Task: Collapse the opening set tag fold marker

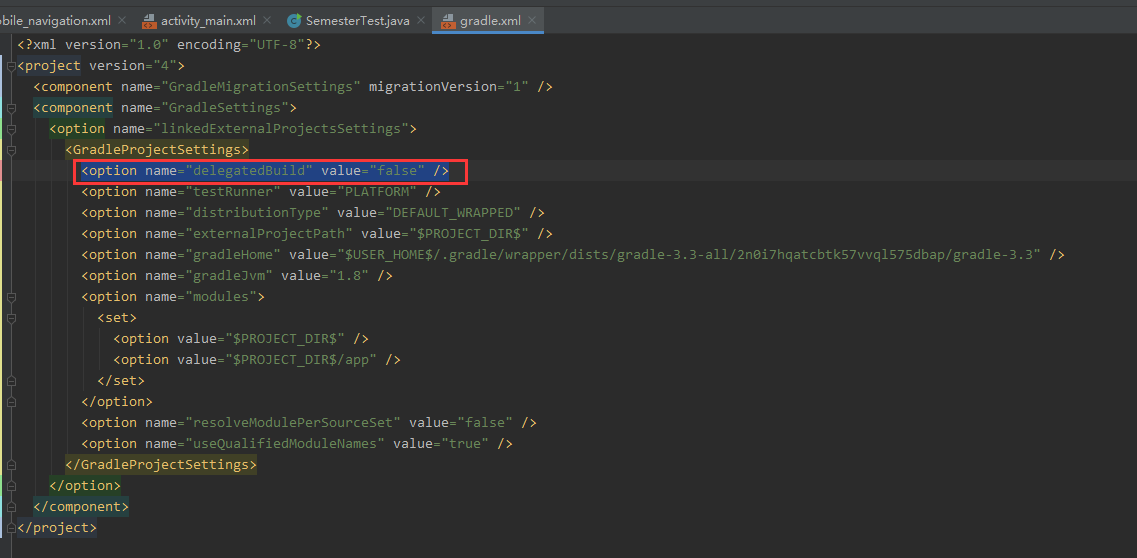Action: (11, 318)
